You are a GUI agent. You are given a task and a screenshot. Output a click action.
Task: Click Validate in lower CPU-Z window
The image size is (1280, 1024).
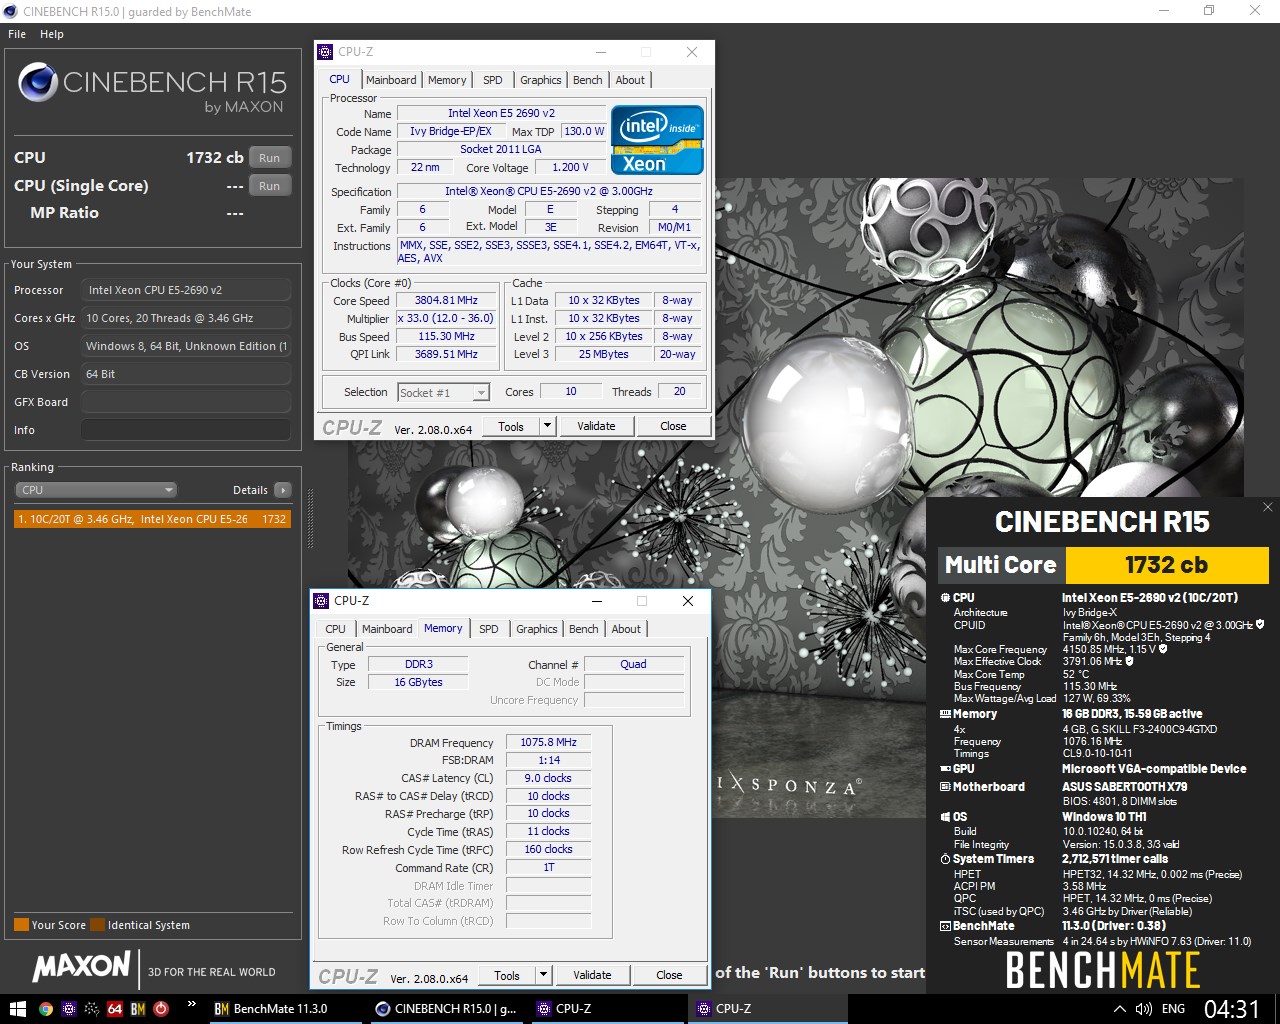tap(592, 975)
